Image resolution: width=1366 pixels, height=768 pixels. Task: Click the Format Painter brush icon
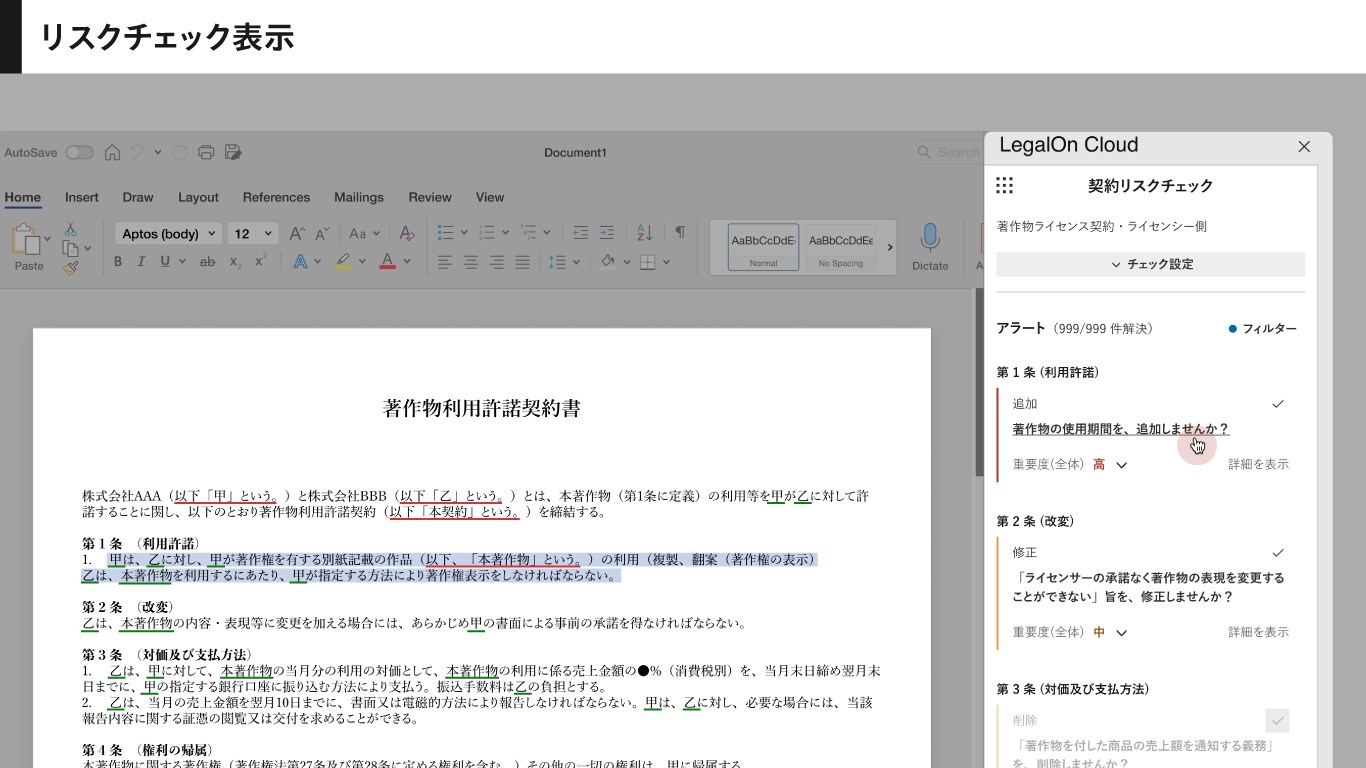(70, 267)
